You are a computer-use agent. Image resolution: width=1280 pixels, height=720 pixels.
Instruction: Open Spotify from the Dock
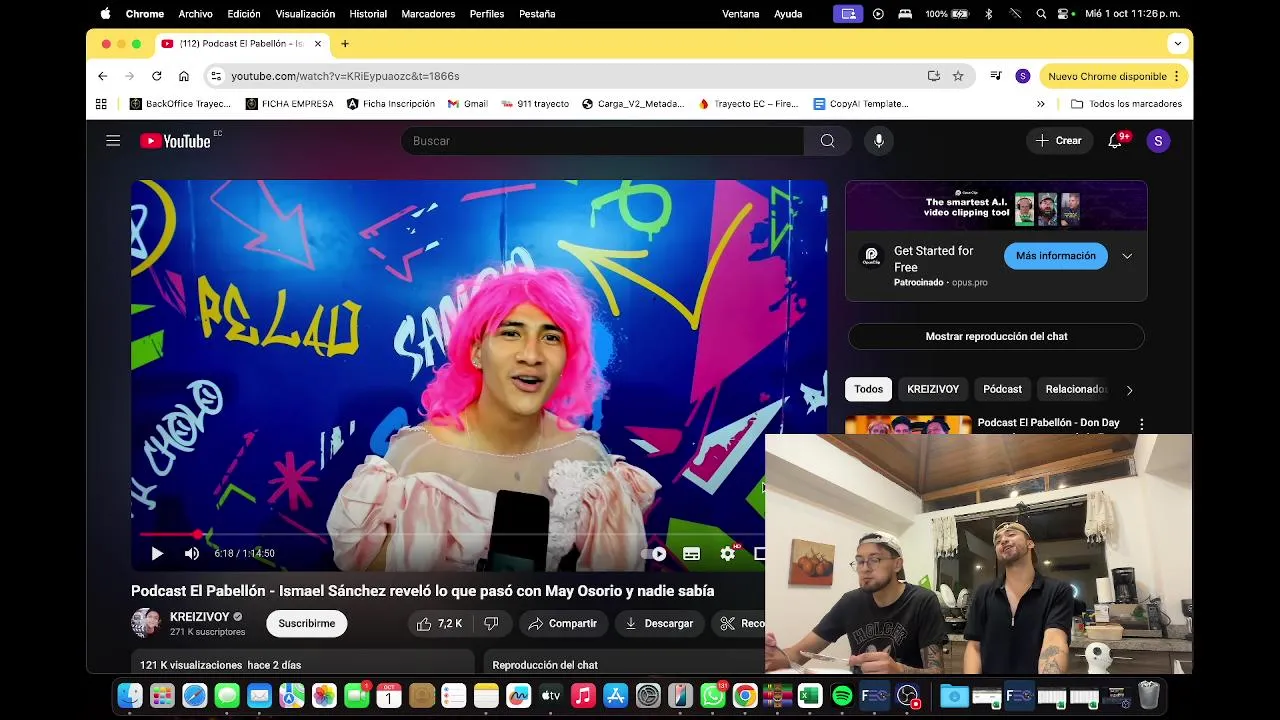click(842, 695)
